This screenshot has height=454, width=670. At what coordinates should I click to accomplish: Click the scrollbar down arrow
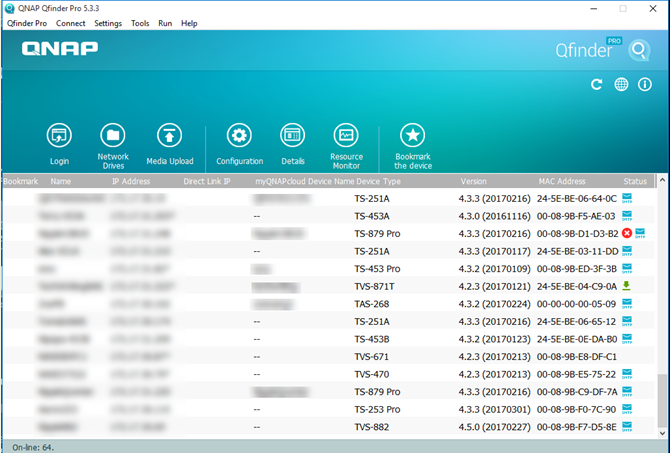pyautogui.click(x=662, y=433)
